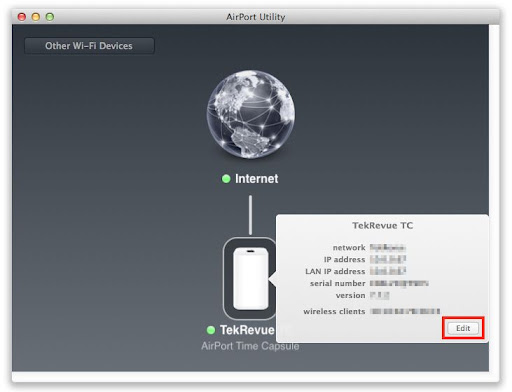Click the IP address label
512x392 pixels.
click(344, 259)
